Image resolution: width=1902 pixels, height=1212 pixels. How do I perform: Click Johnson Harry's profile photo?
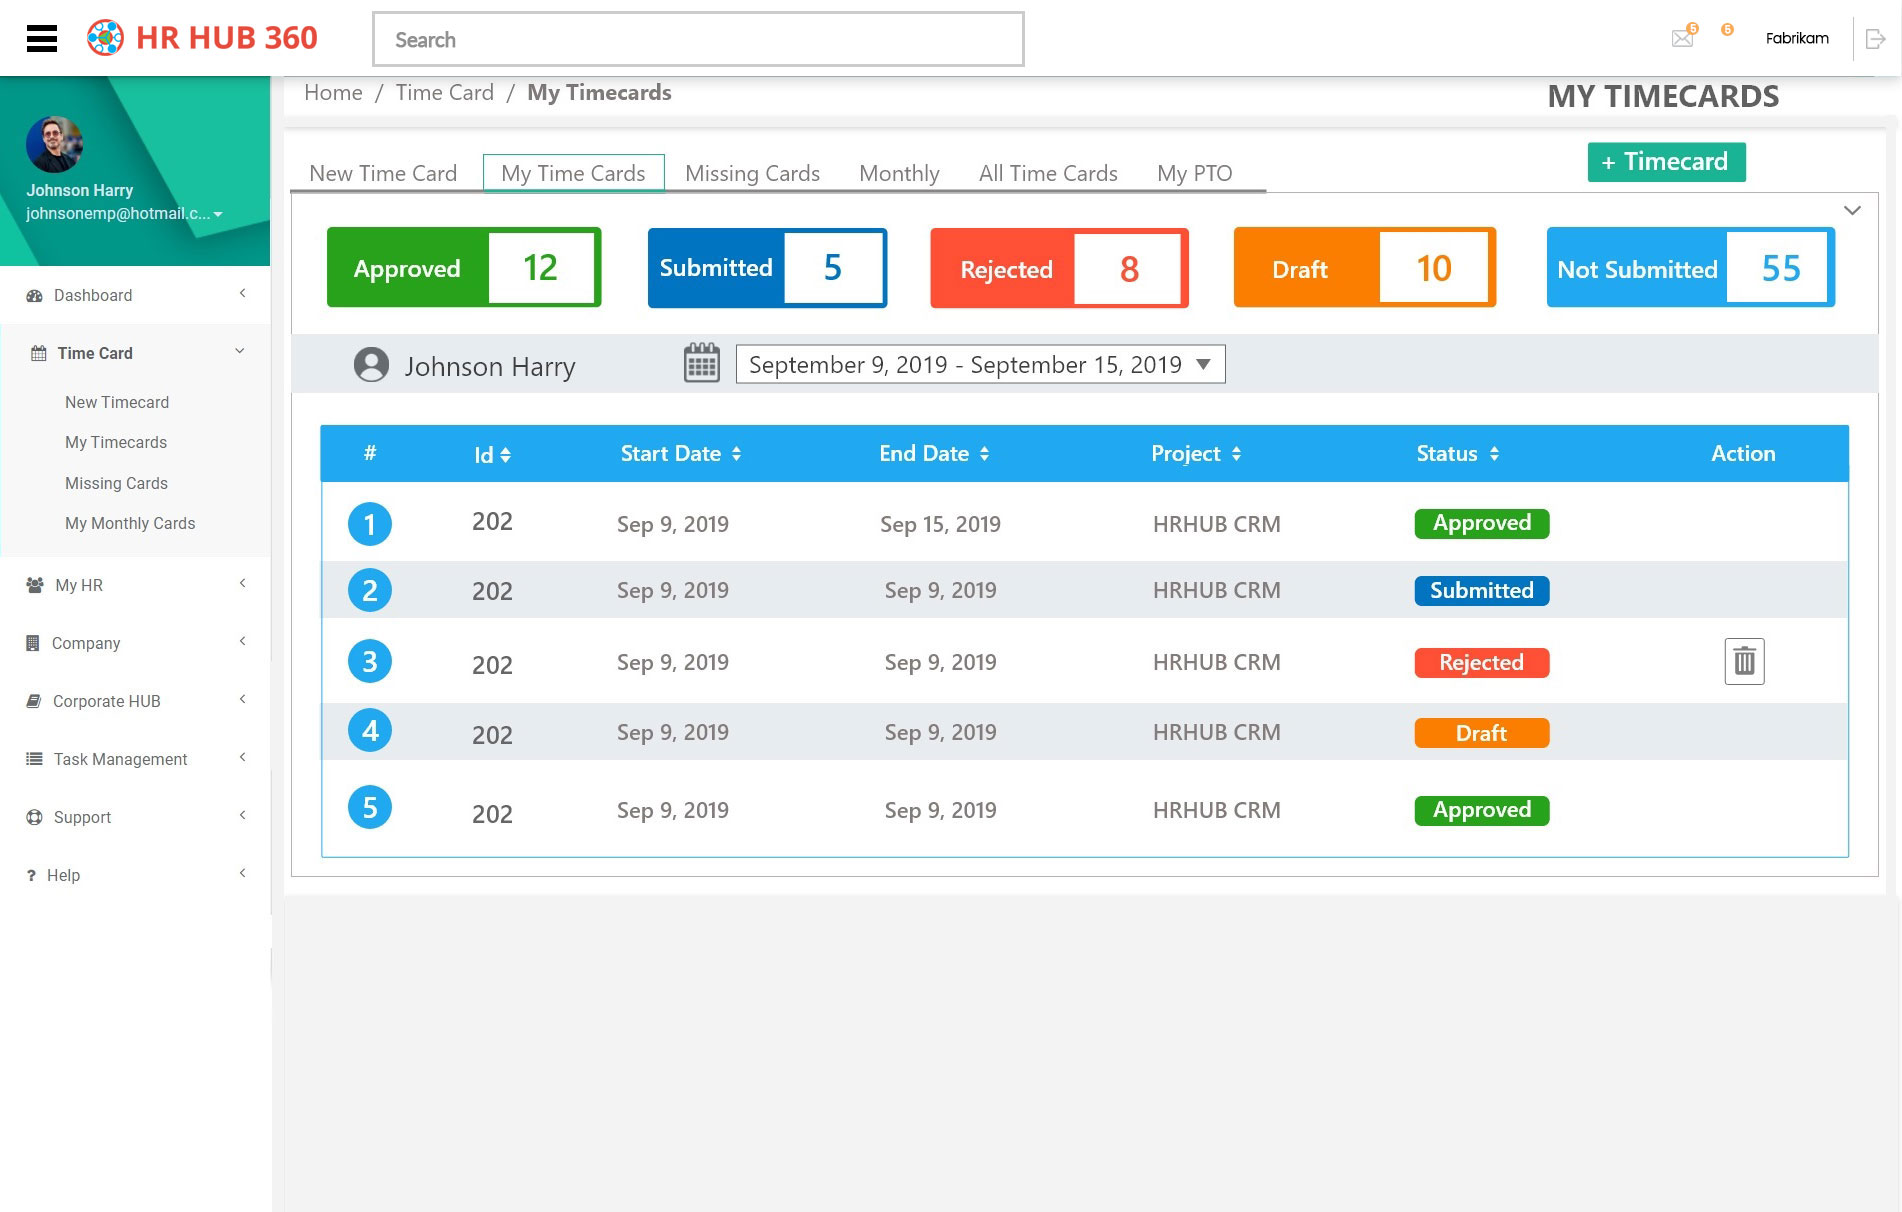tap(54, 144)
